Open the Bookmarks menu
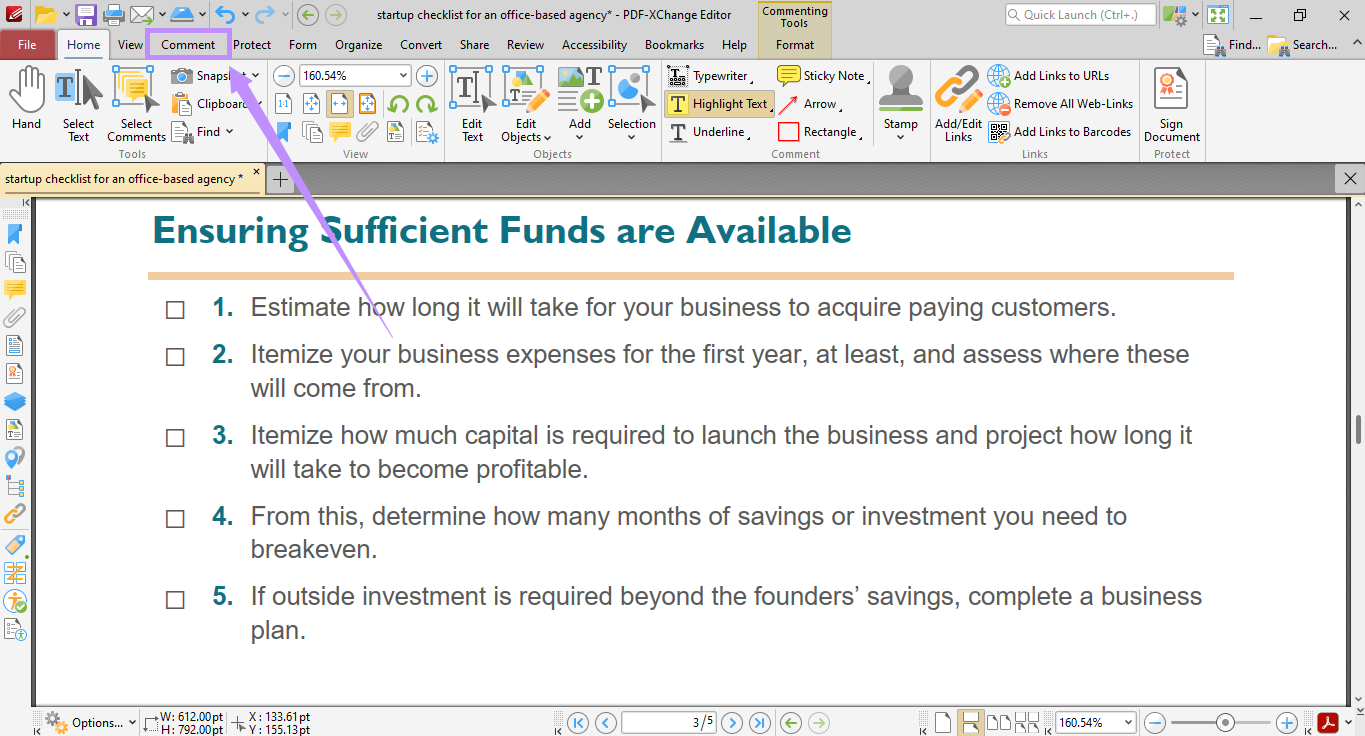 point(674,45)
